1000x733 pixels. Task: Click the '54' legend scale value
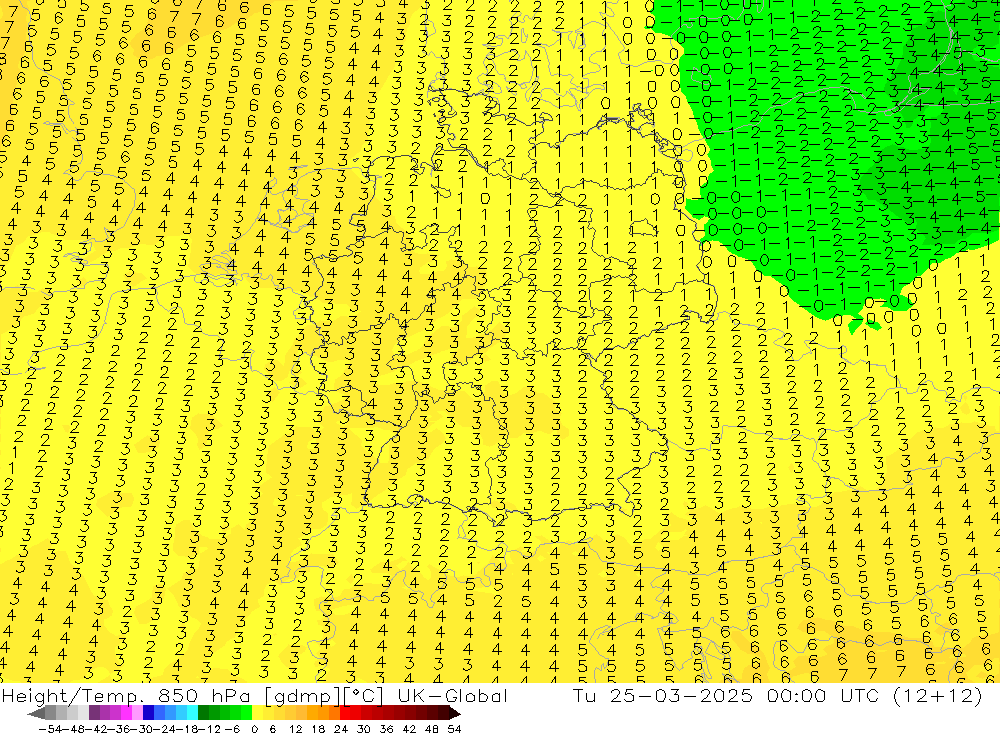(454, 729)
